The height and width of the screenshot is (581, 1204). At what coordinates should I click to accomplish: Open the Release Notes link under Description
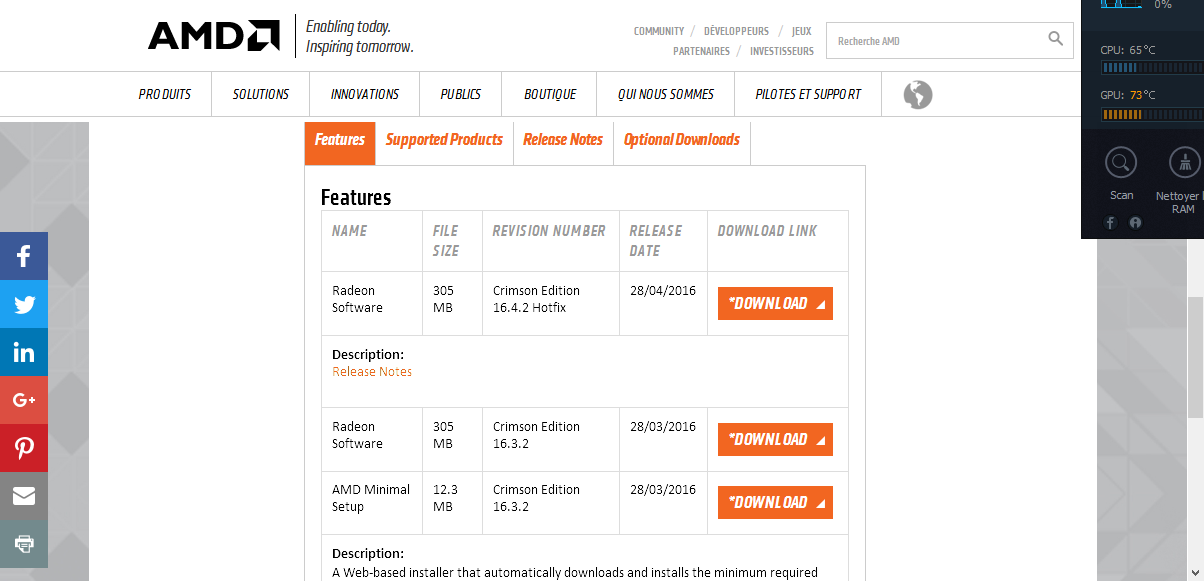[x=372, y=371]
